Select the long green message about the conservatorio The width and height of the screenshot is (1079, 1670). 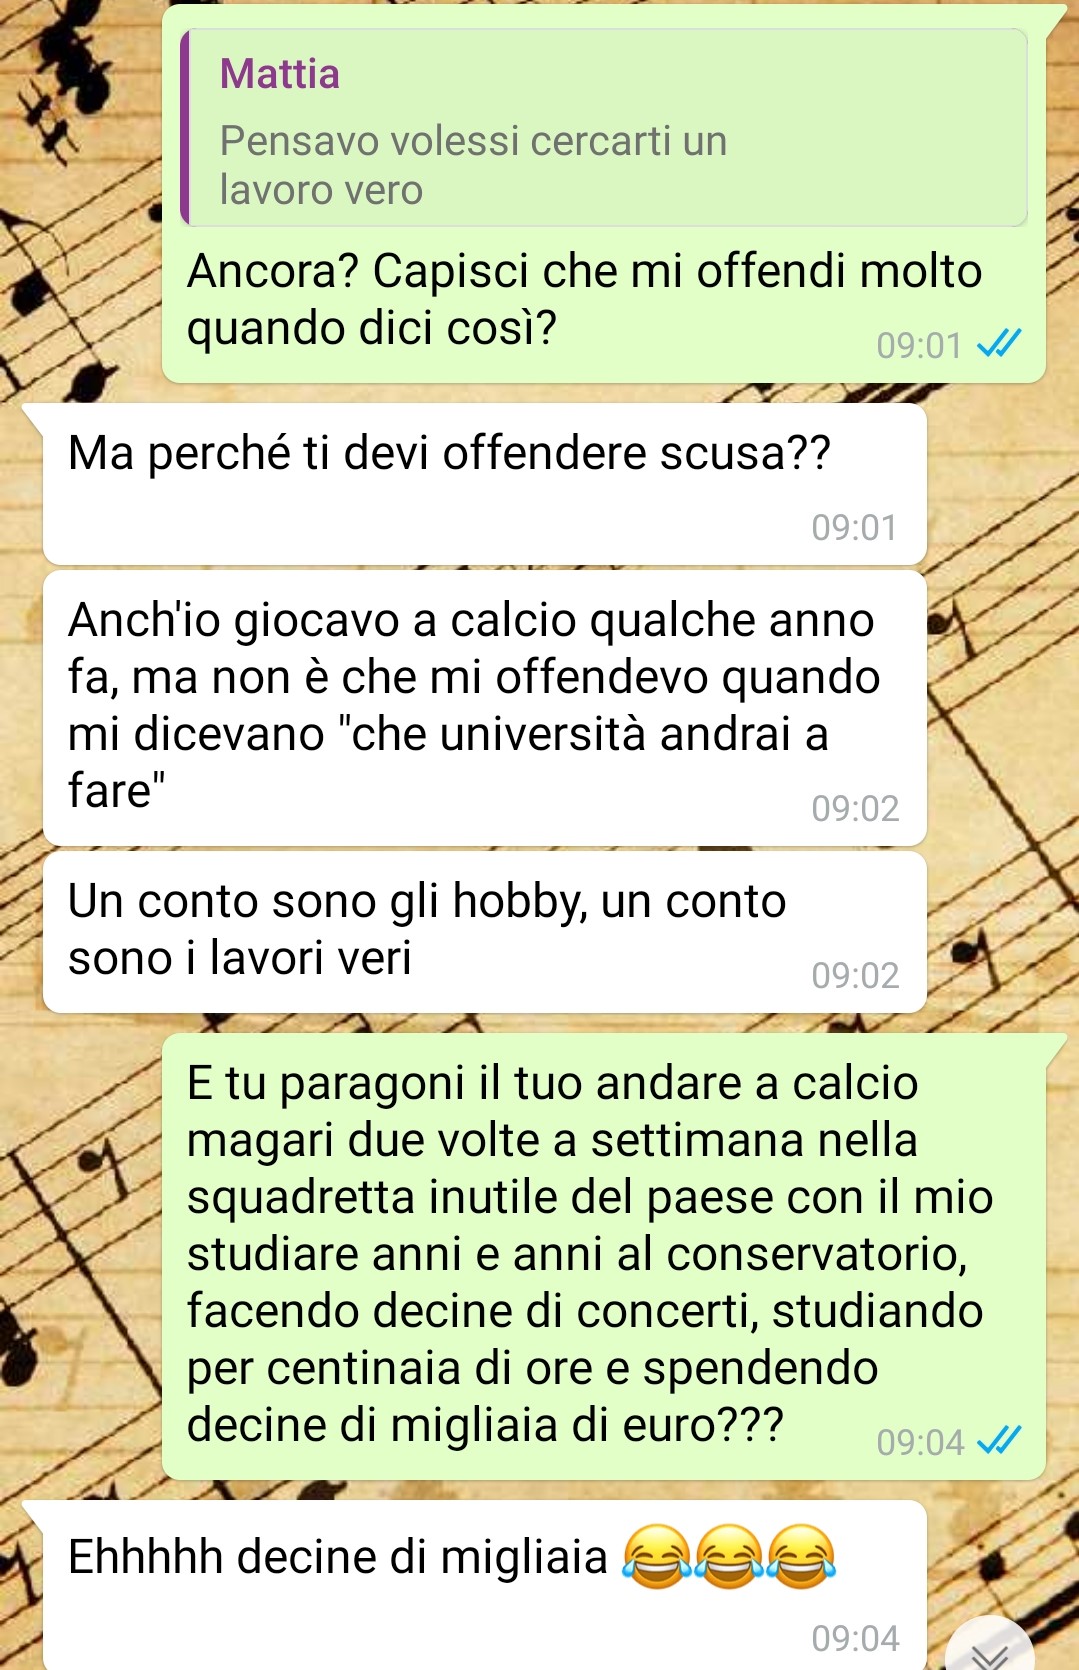604,1256
